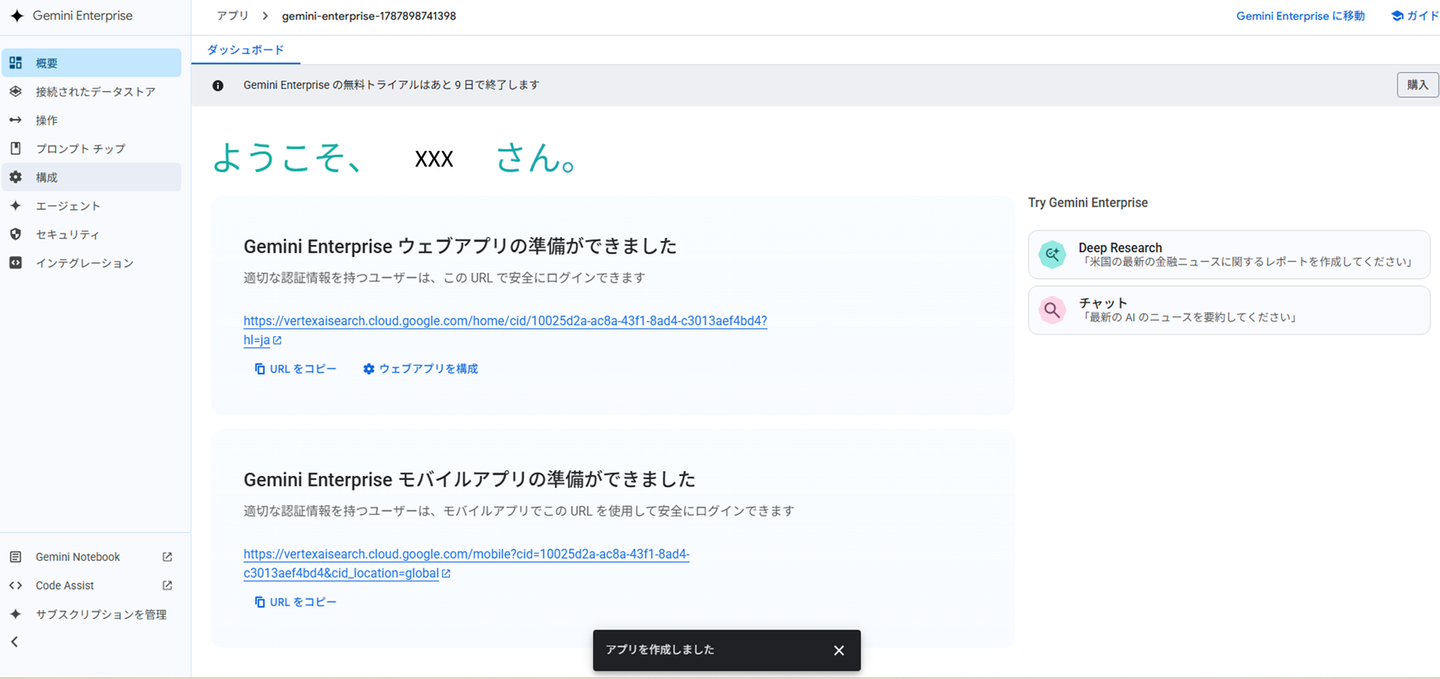Viewport: 1440px width, 679px height.
Task: Click Gemini Enterprise に移動 link
Action: [x=1300, y=16]
